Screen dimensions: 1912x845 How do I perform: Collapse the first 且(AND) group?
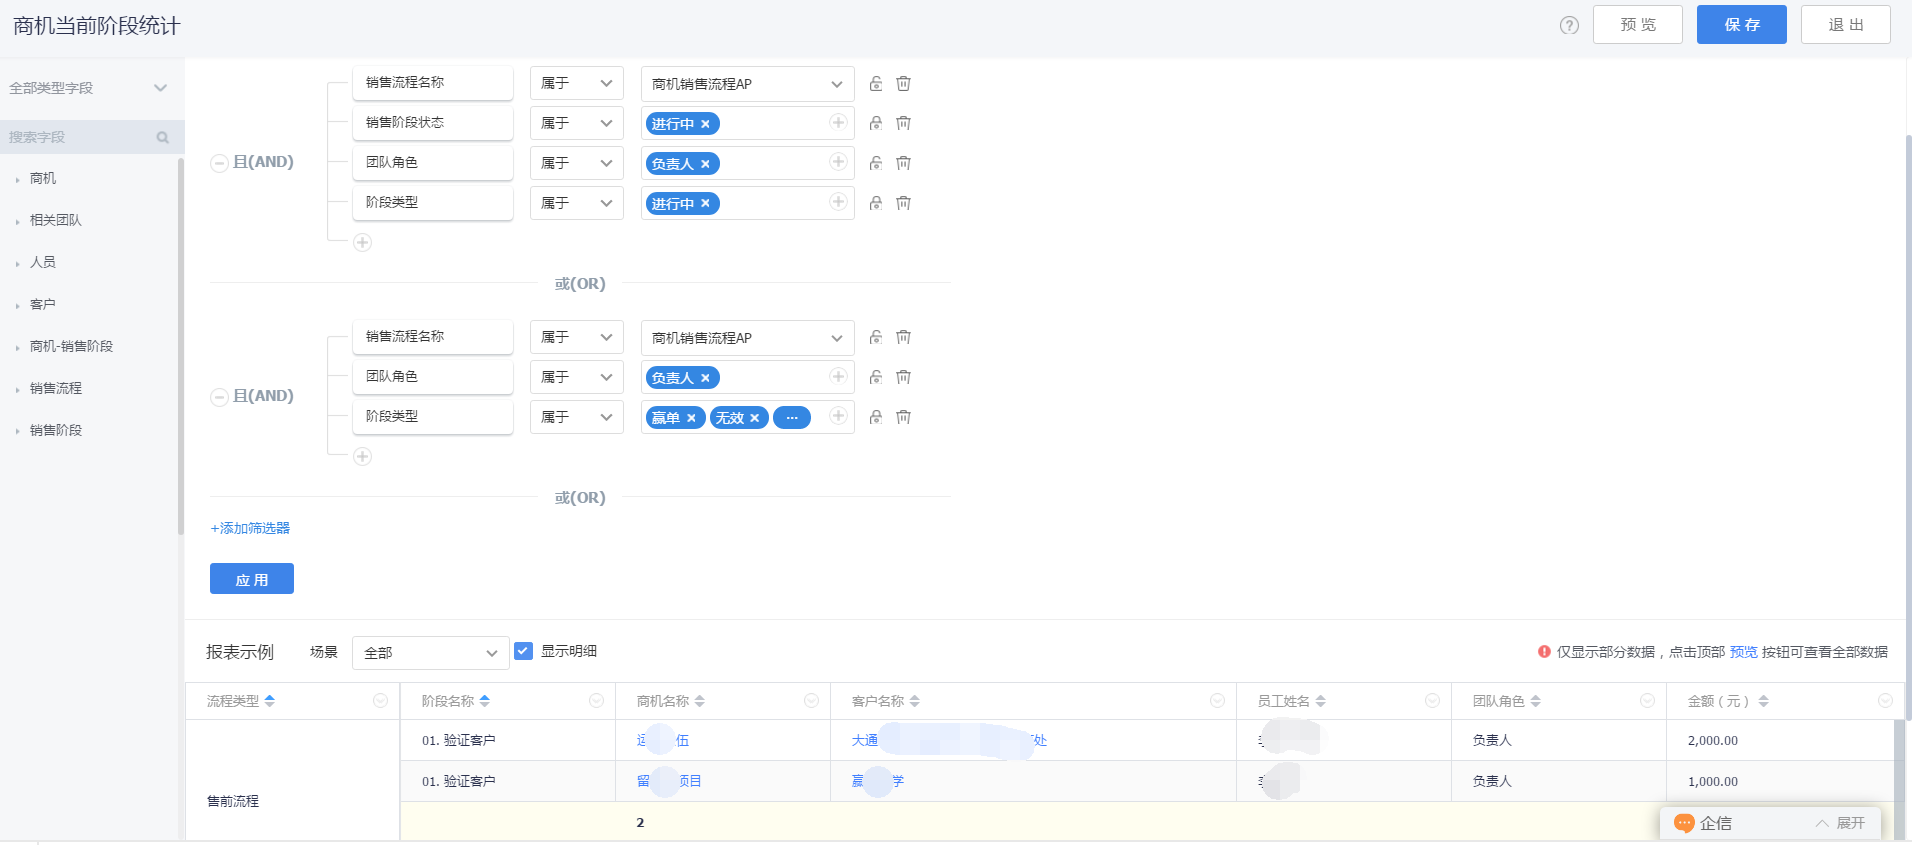(219, 163)
